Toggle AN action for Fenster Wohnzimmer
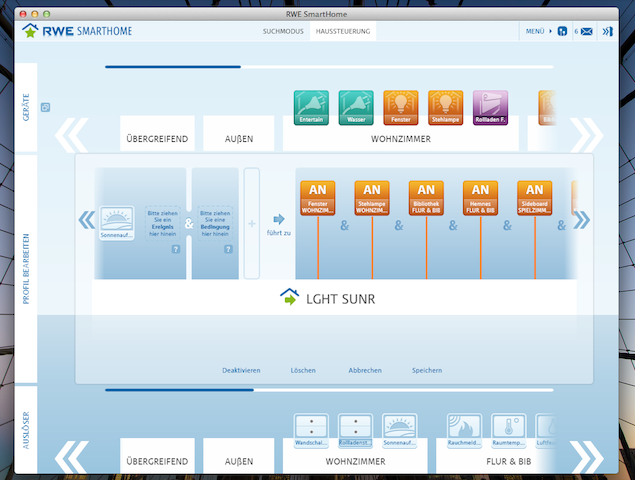Screen dimensions: 635x480 tap(318, 198)
